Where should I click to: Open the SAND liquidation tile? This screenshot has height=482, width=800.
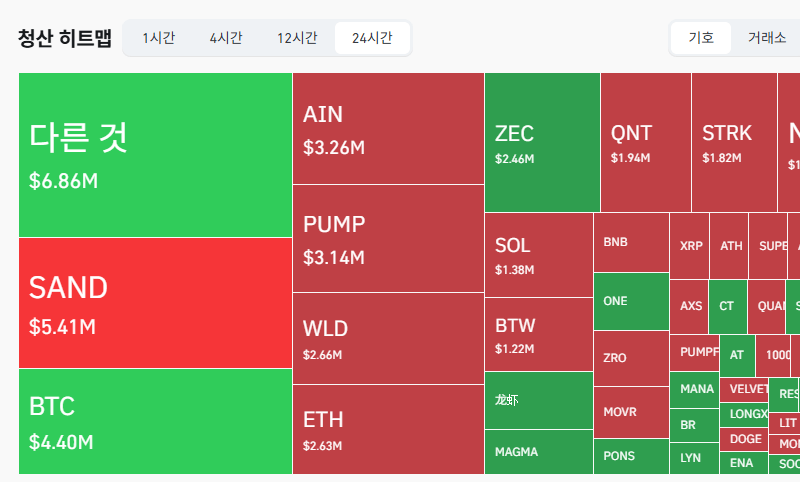[155, 303]
